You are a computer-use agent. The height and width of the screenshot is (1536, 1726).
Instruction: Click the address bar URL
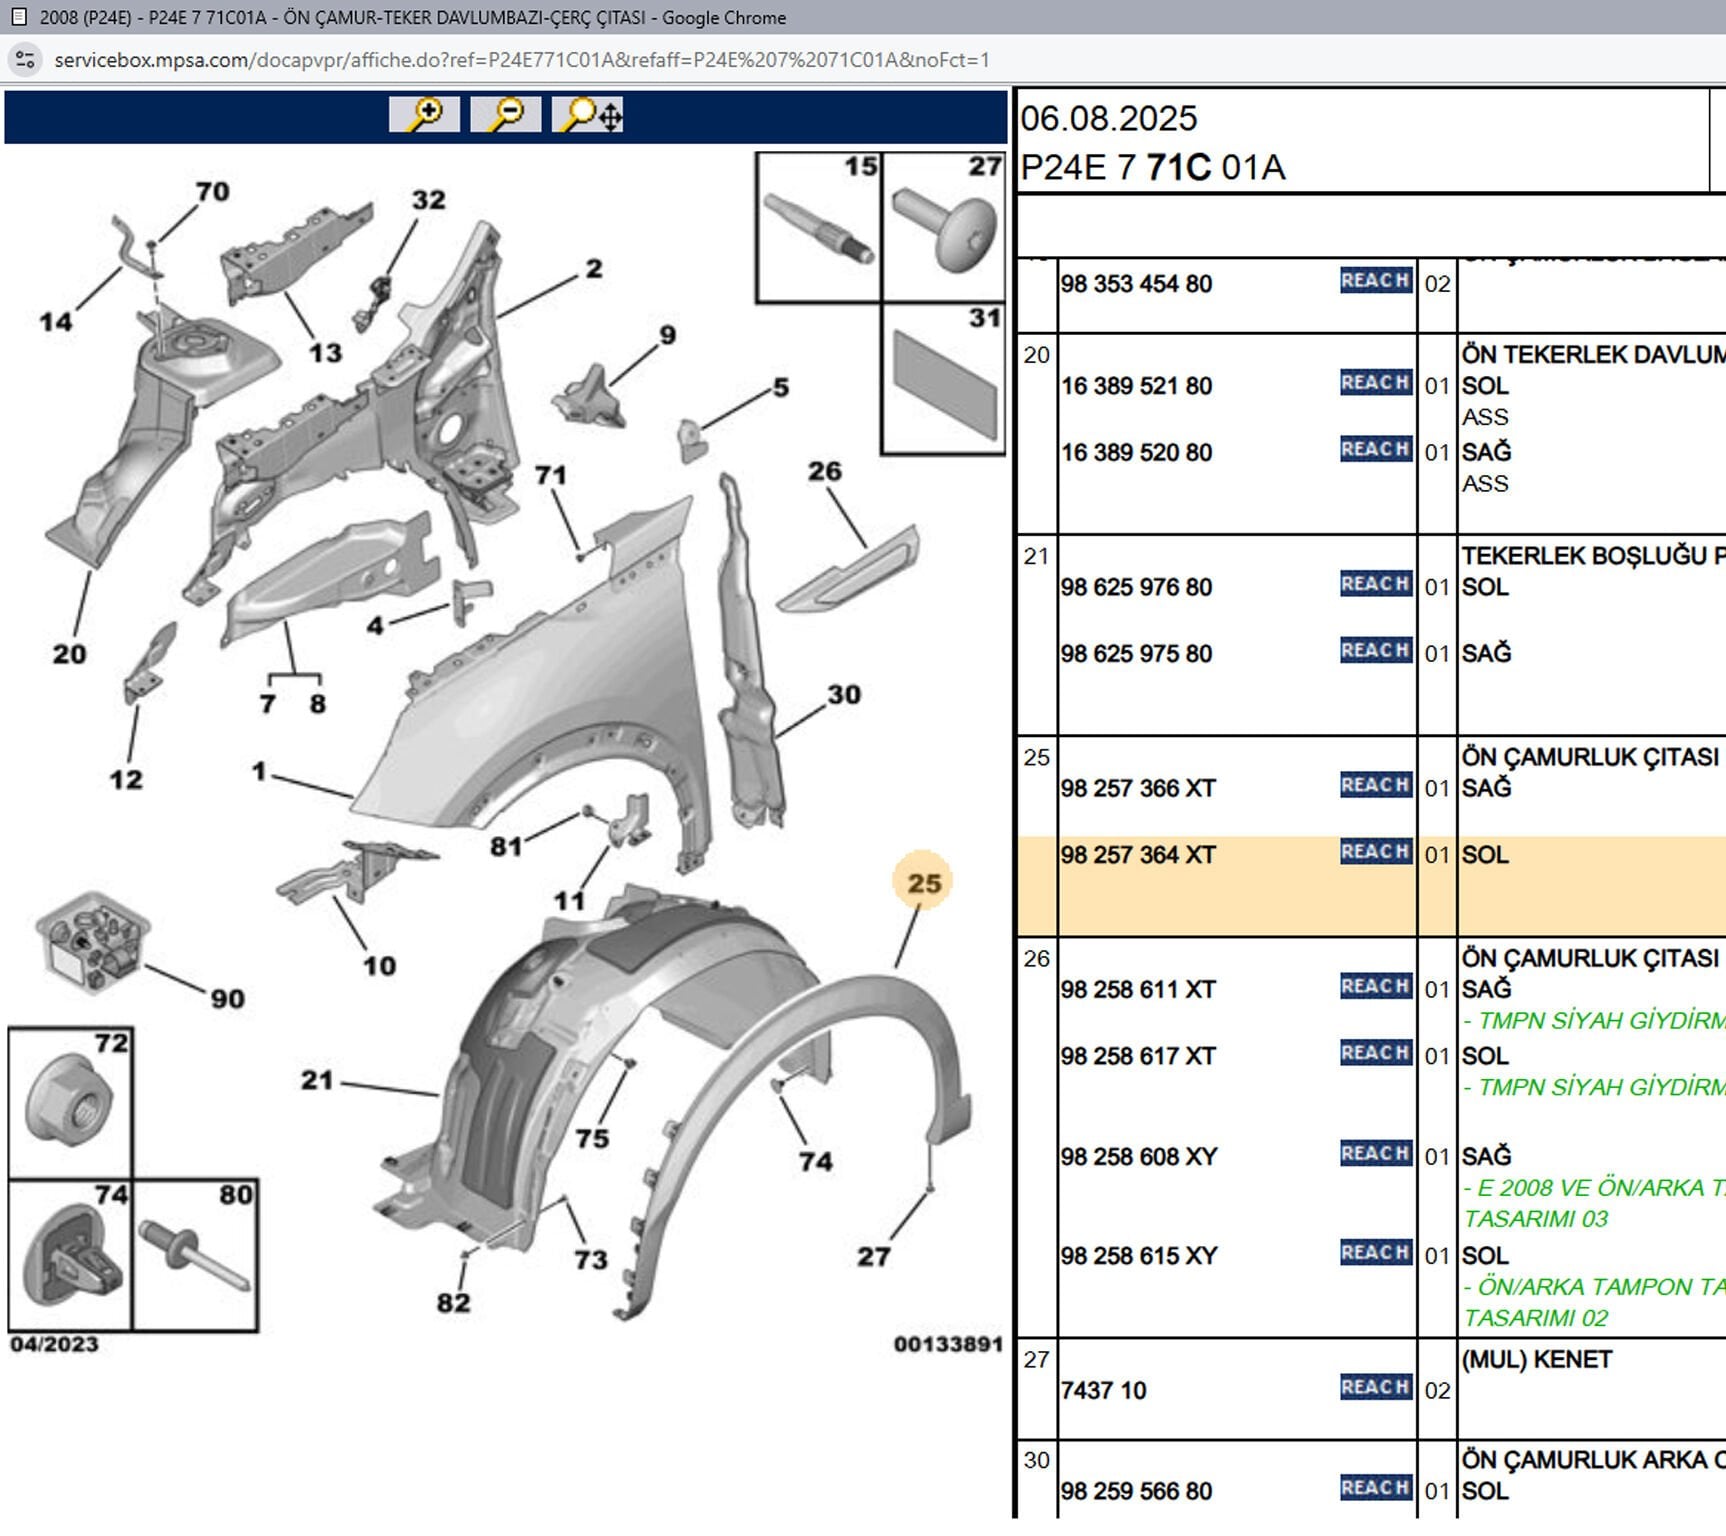tap(522, 60)
